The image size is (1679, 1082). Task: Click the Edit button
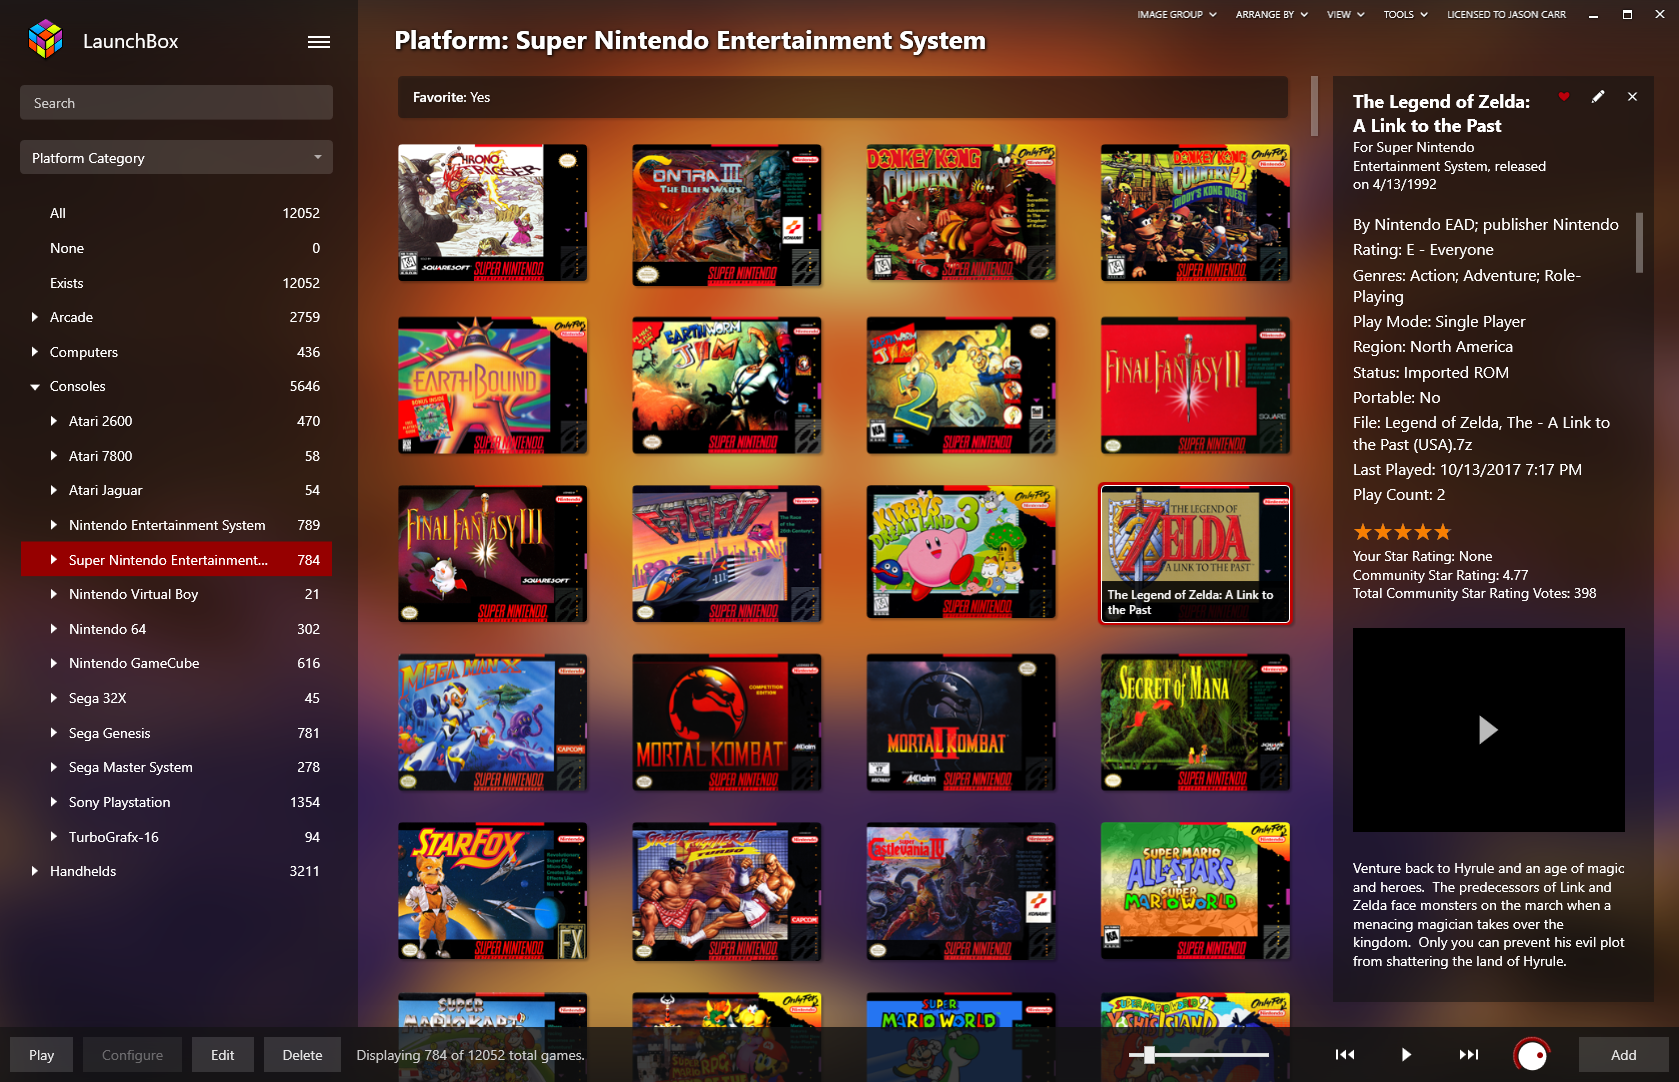(222, 1055)
